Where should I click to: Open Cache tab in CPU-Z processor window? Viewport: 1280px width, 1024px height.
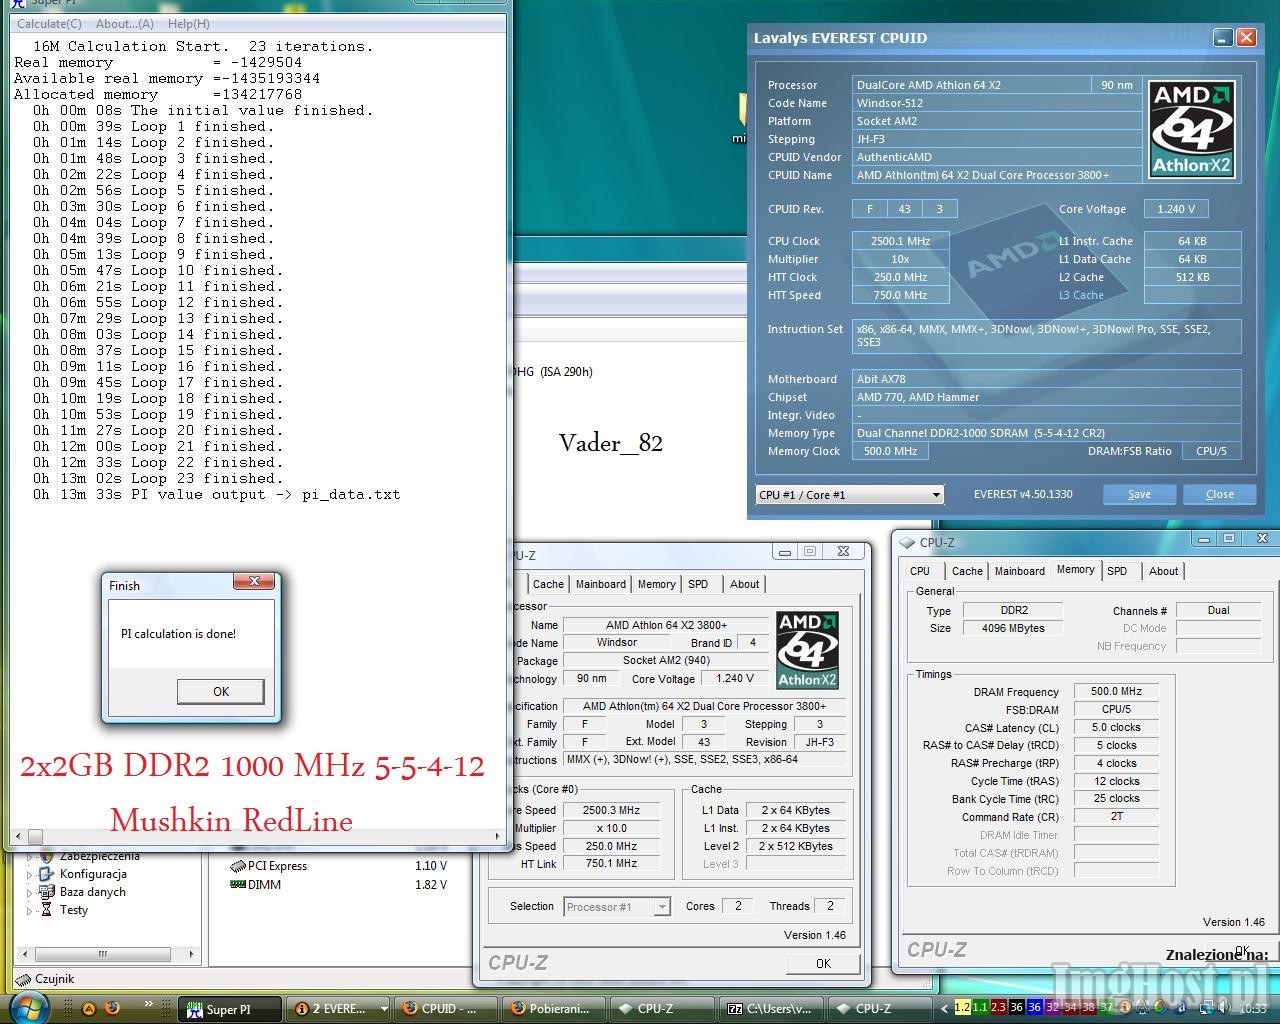(548, 584)
